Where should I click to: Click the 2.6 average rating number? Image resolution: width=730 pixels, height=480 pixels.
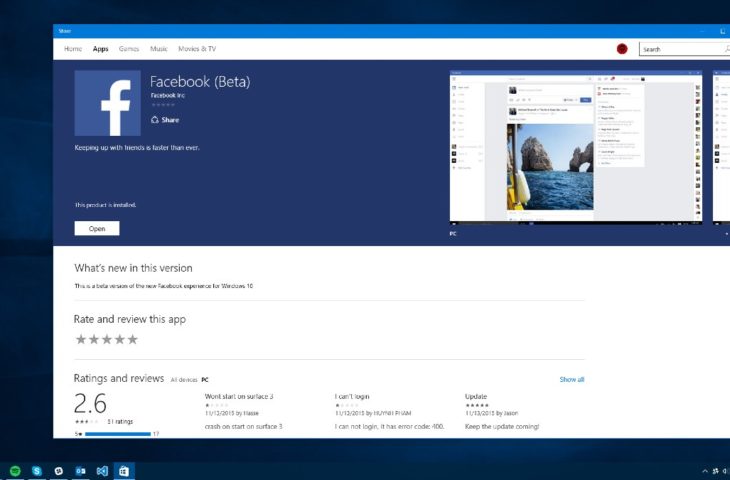click(90, 403)
